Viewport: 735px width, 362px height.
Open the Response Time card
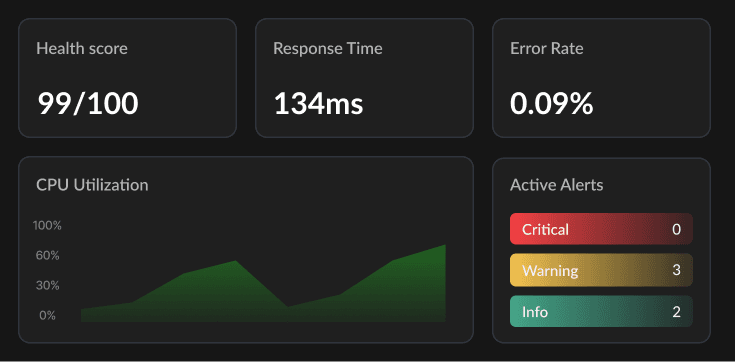[x=364, y=78]
